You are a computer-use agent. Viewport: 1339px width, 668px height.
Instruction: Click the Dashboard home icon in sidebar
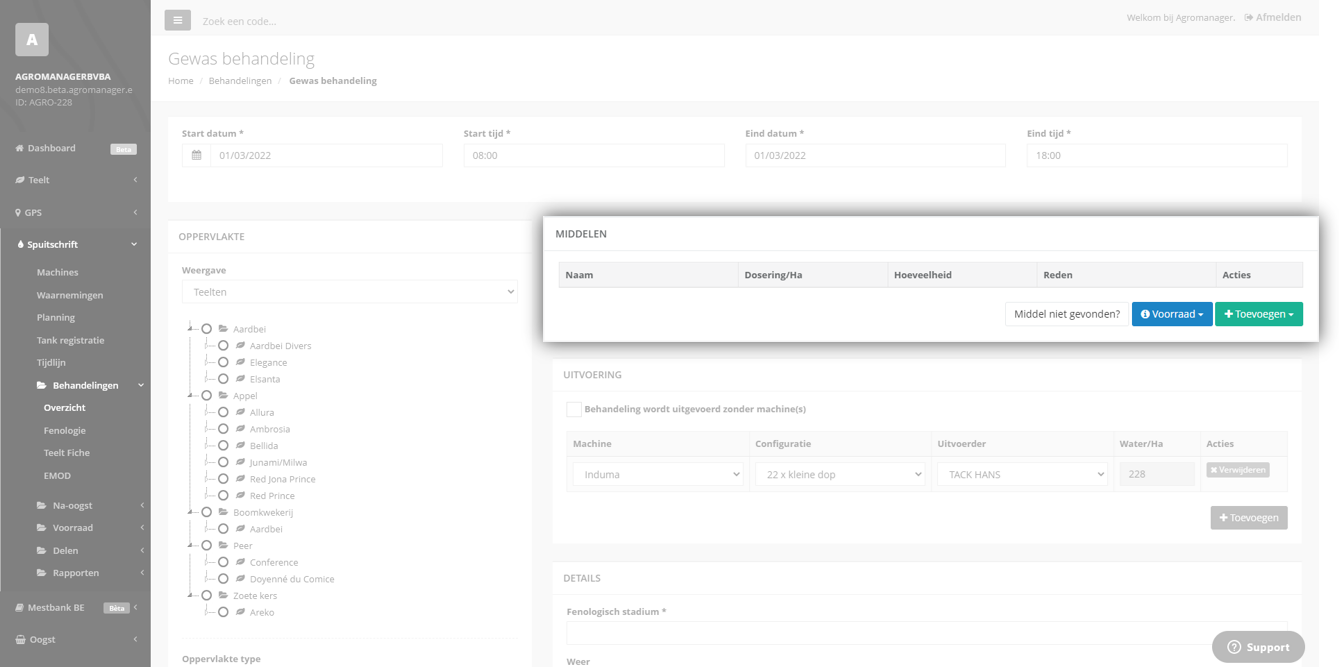point(19,148)
